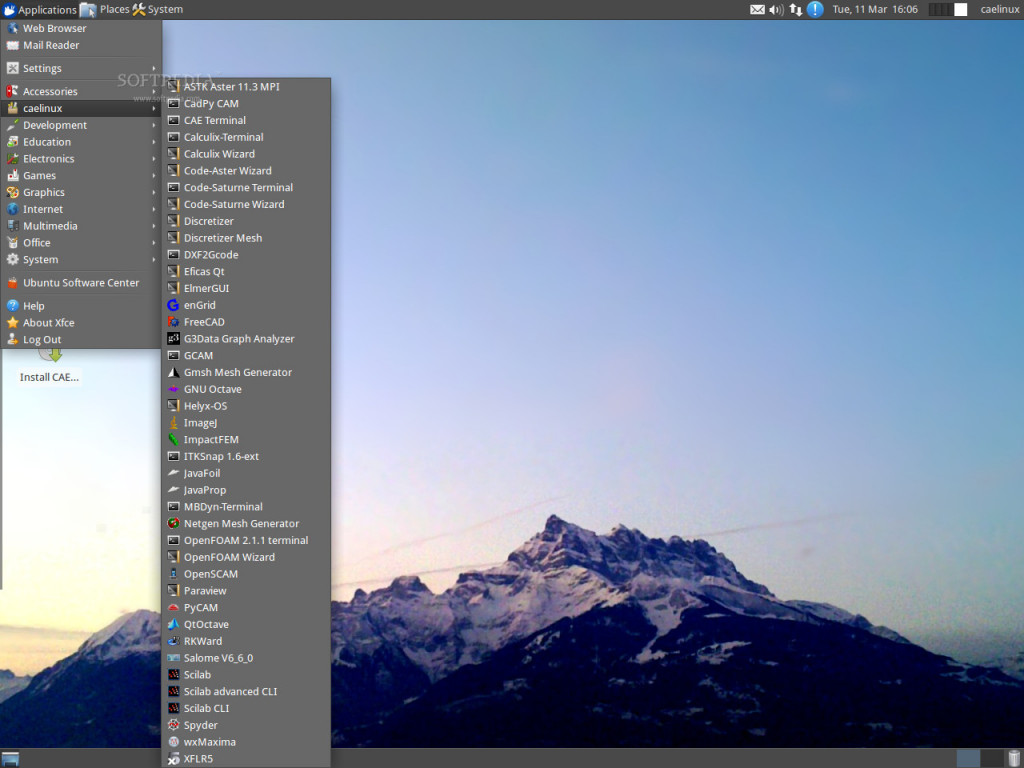Switch to the highlighted white workspace
This screenshot has height=768, width=1024.
pyautogui.click(x=961, y=10)
